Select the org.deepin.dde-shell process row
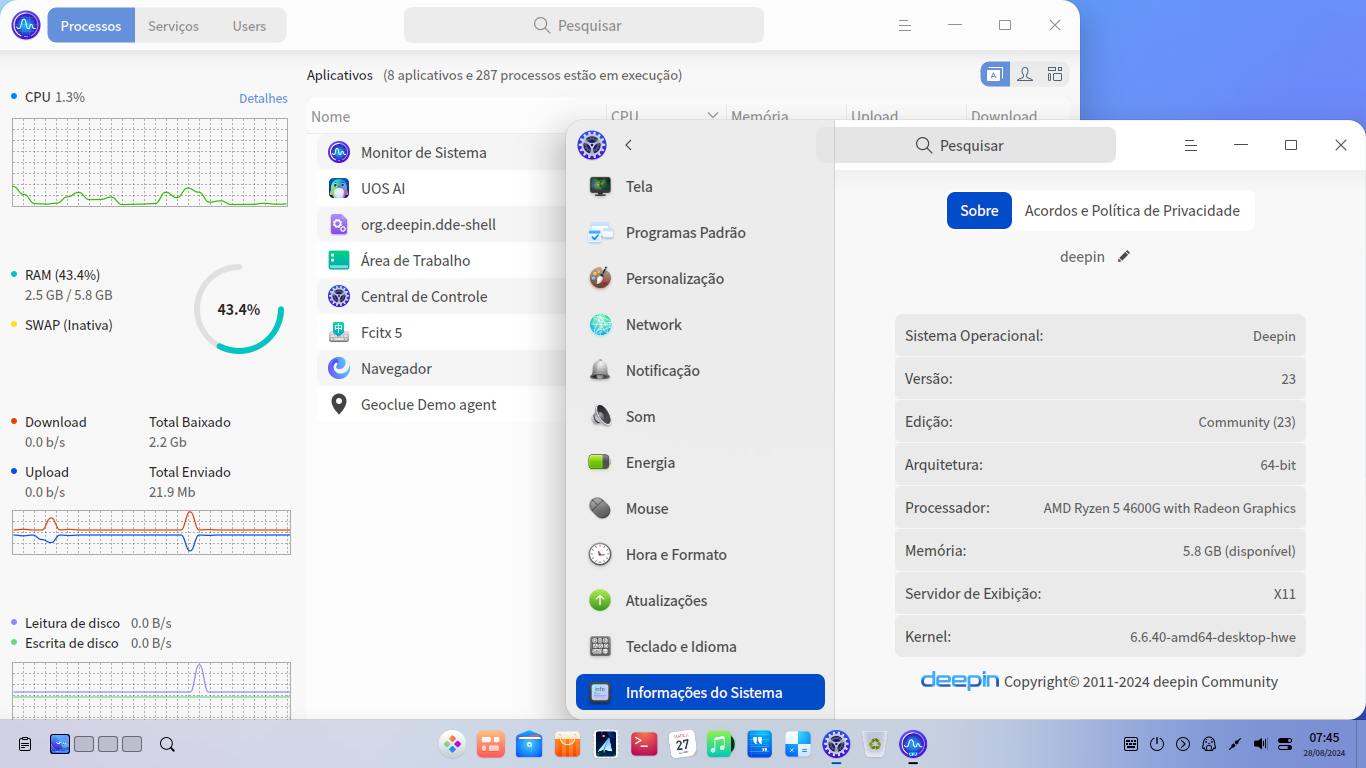This screenshot has width=1366, height=768. tap(442, 225)
